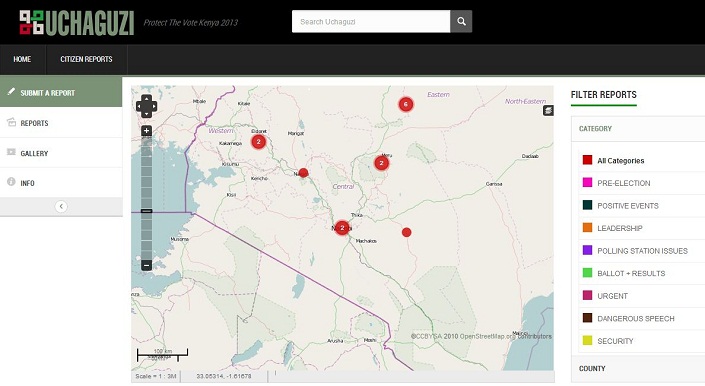
Task: Click the green Ballot + Results swatch
Action: [587, 272]
